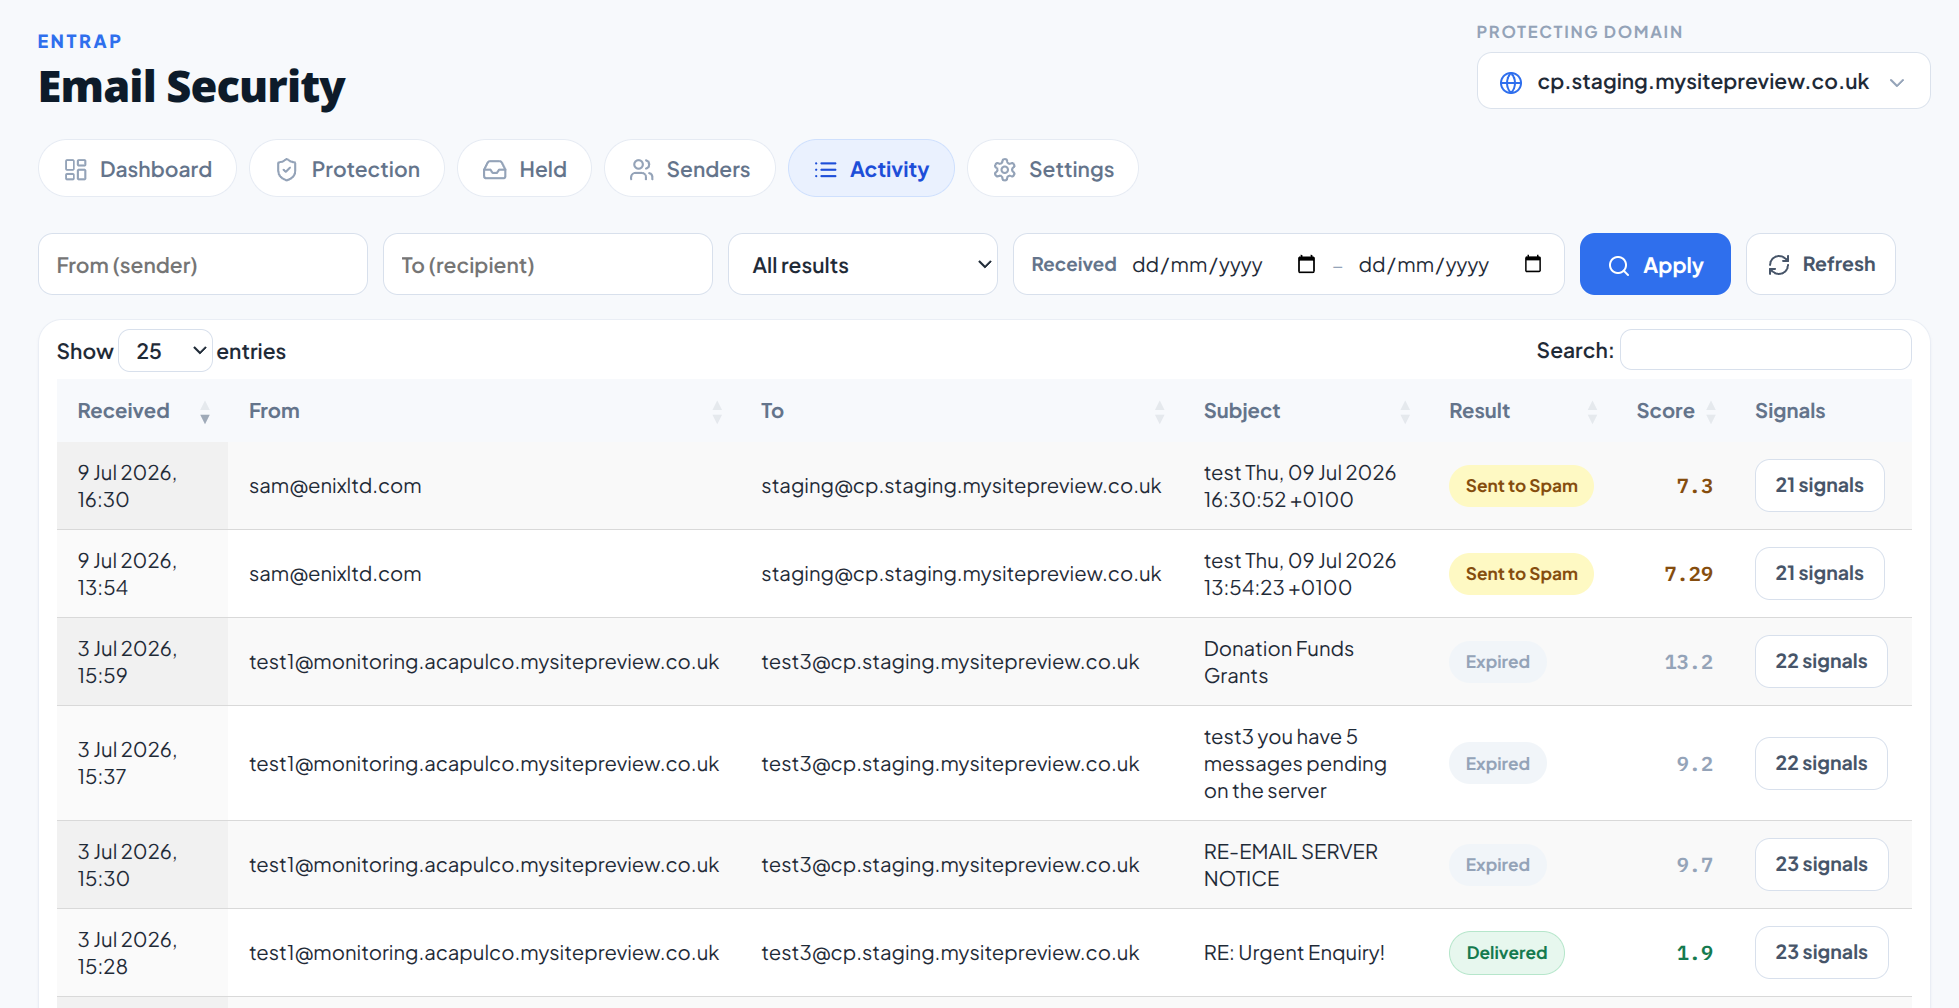
Task: Switch to the Protection tab
Action: click(347, 169)
